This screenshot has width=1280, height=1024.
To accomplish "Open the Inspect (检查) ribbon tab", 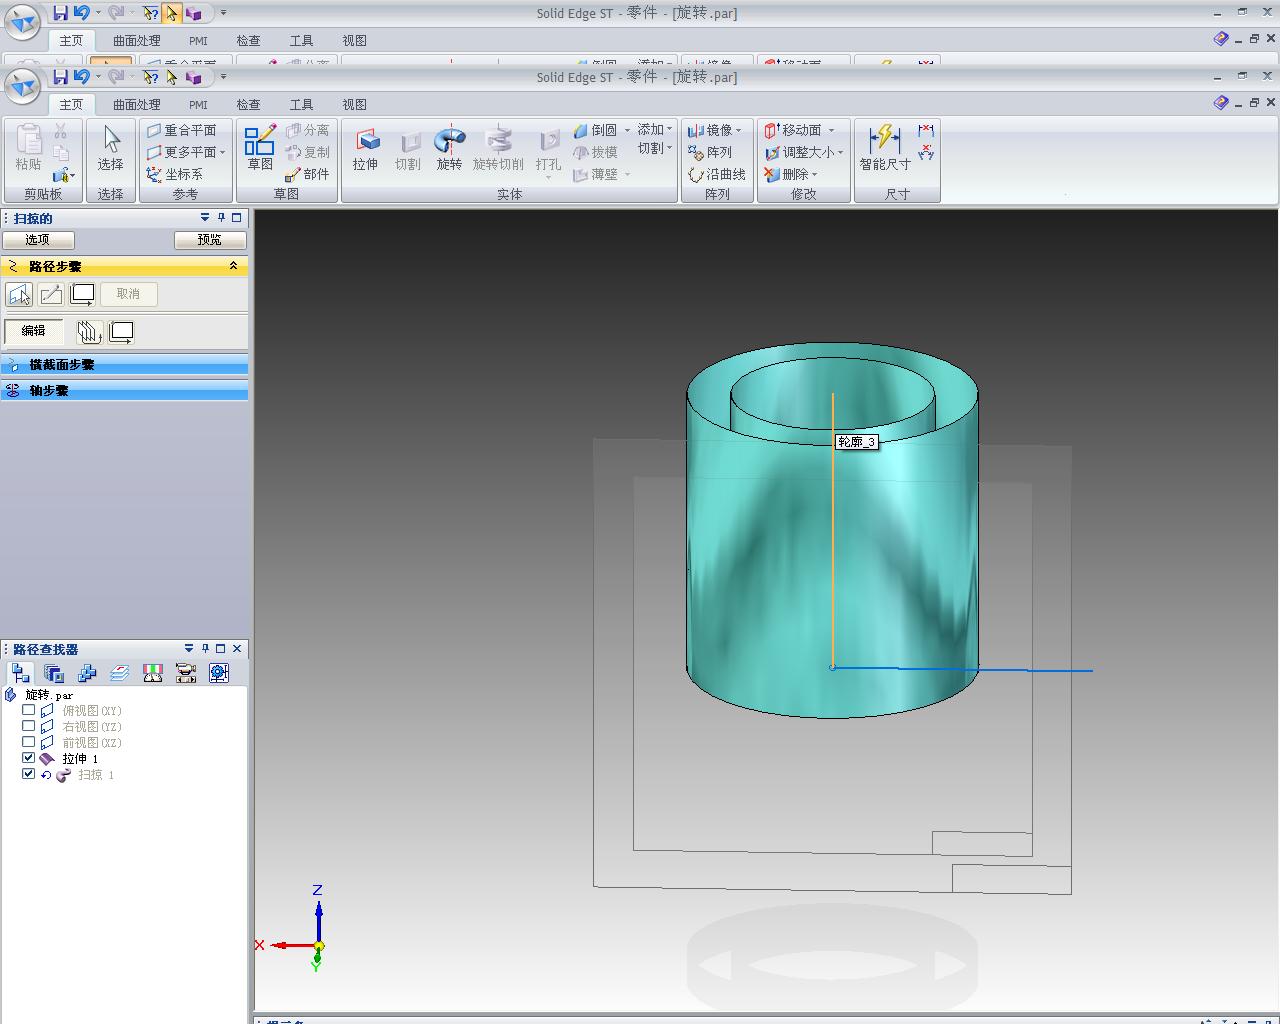I will click(248, 104).
